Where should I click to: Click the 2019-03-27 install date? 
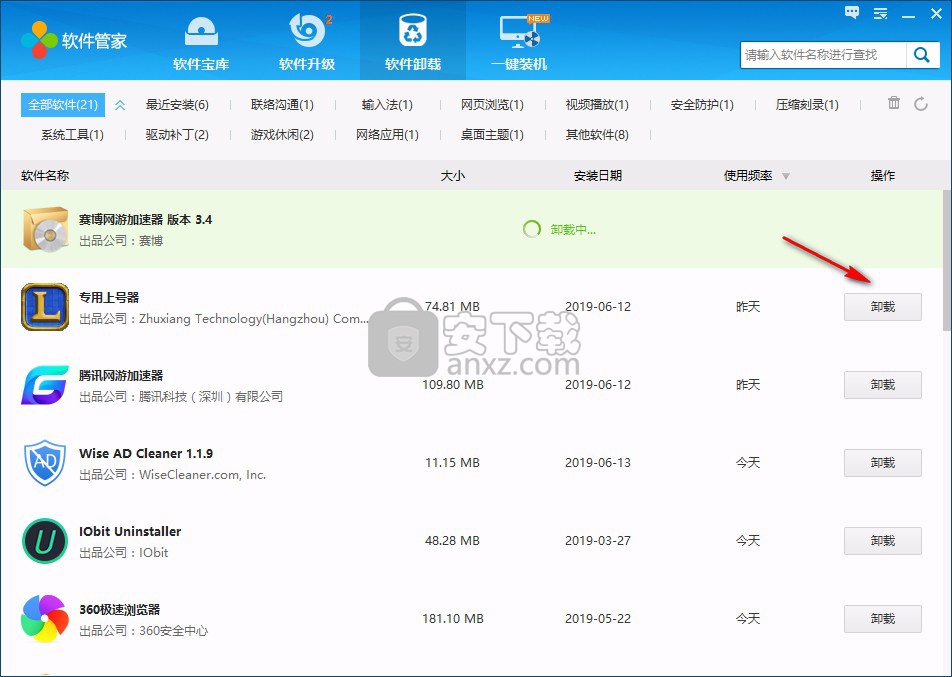pos(598,540)
